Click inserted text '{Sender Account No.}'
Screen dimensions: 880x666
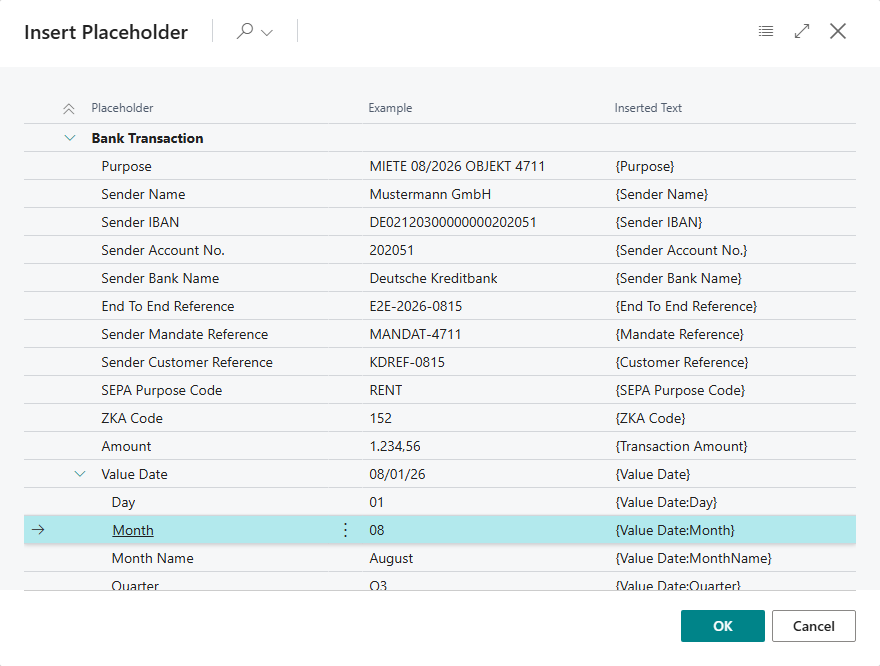point(681,250)
